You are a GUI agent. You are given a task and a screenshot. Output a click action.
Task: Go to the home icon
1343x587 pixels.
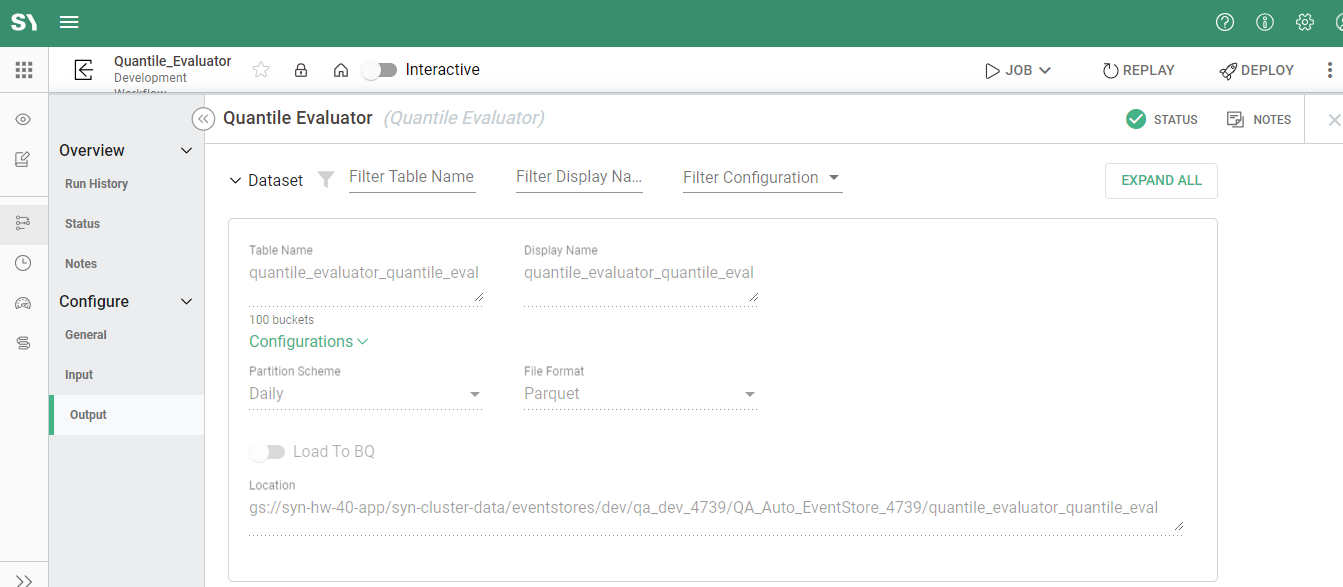(341, 70)
